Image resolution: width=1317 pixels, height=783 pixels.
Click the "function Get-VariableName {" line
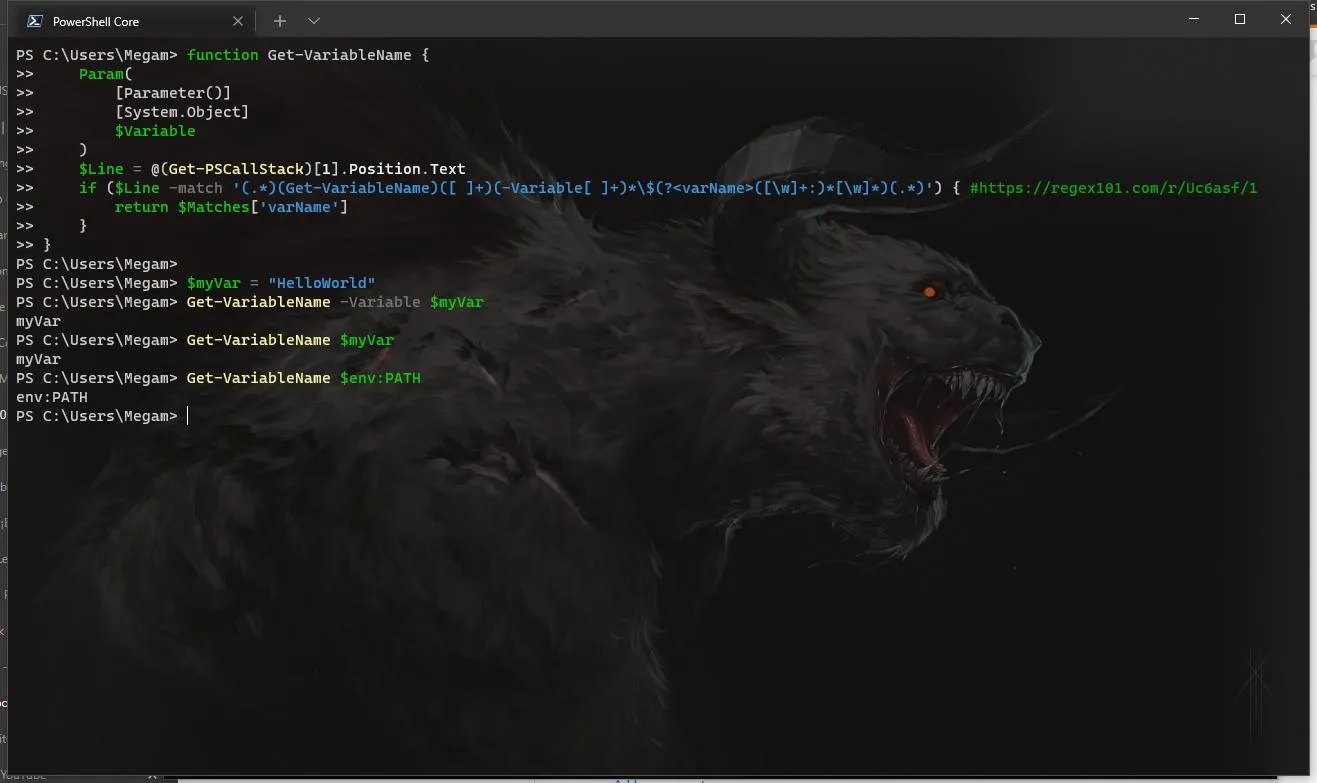coord(308,55)
